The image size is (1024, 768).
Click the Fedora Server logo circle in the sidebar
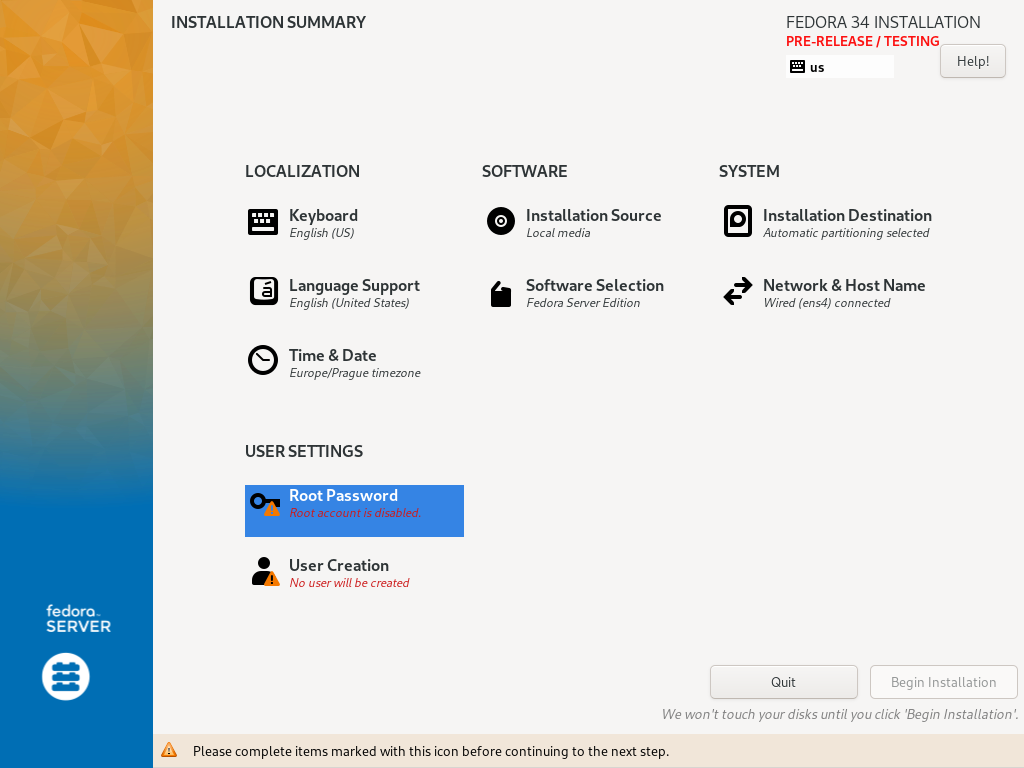point(66,677)
